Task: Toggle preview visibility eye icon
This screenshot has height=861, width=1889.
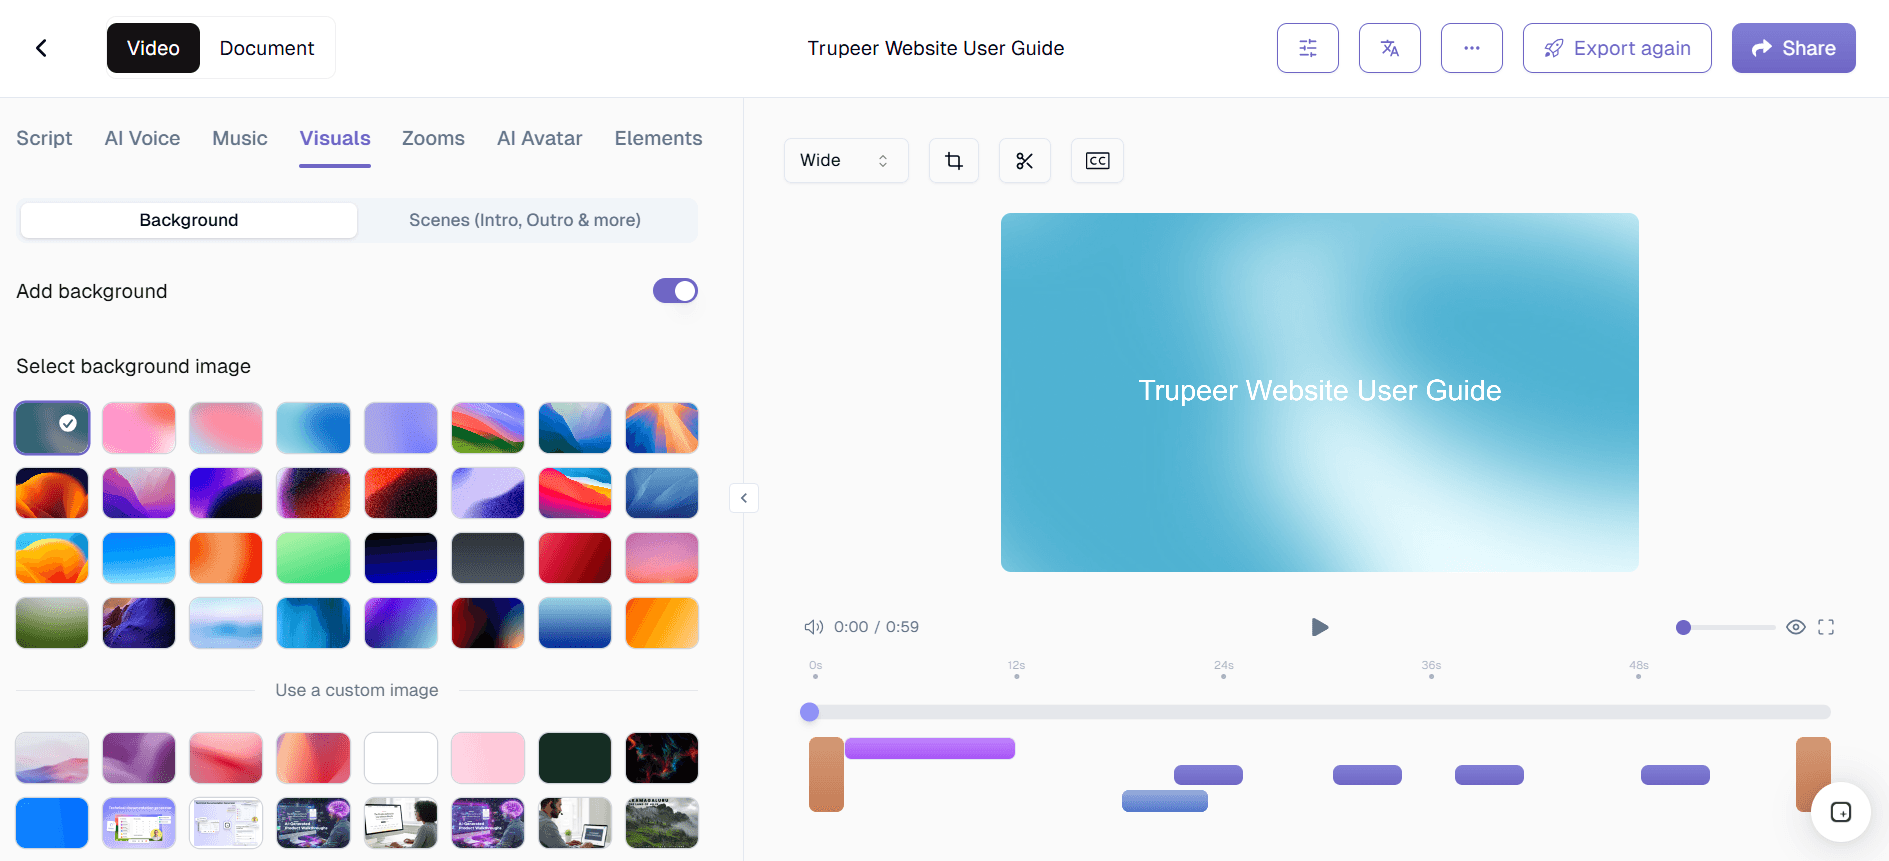Action: pos(1796,627)
